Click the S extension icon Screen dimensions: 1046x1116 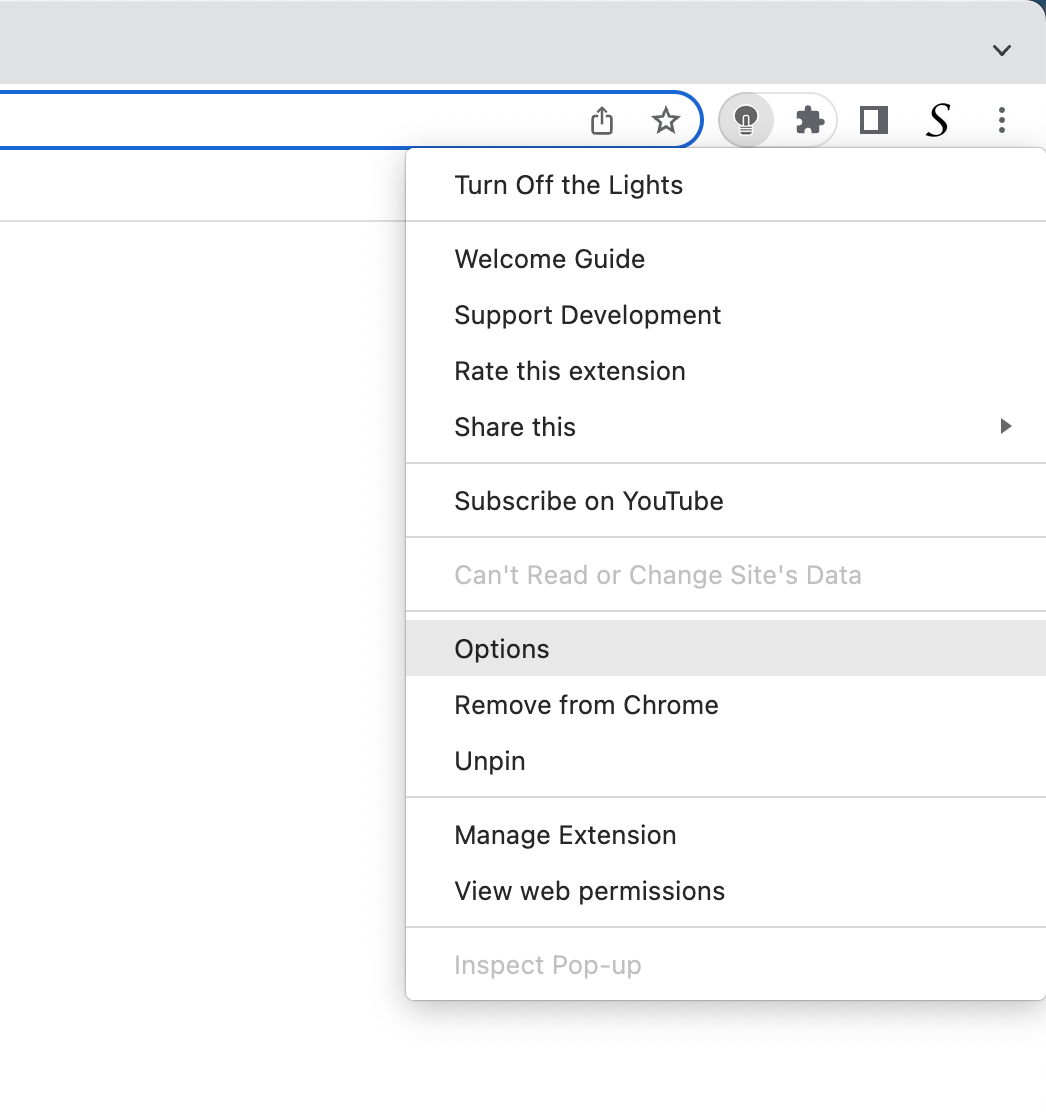tap(937, 119)
